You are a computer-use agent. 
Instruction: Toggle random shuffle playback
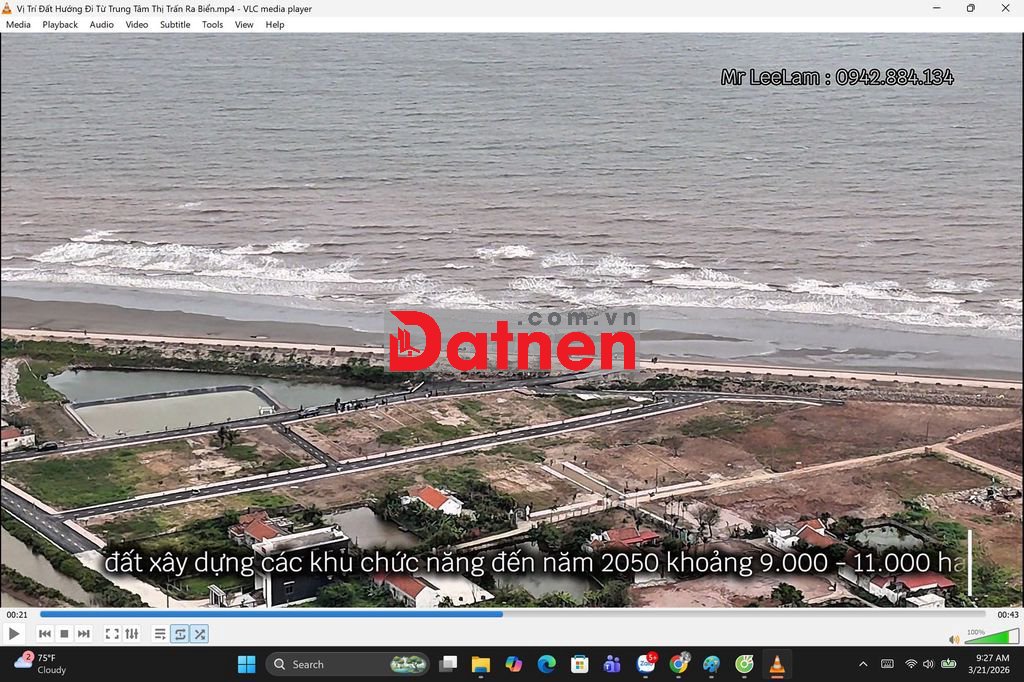point(200,634)
